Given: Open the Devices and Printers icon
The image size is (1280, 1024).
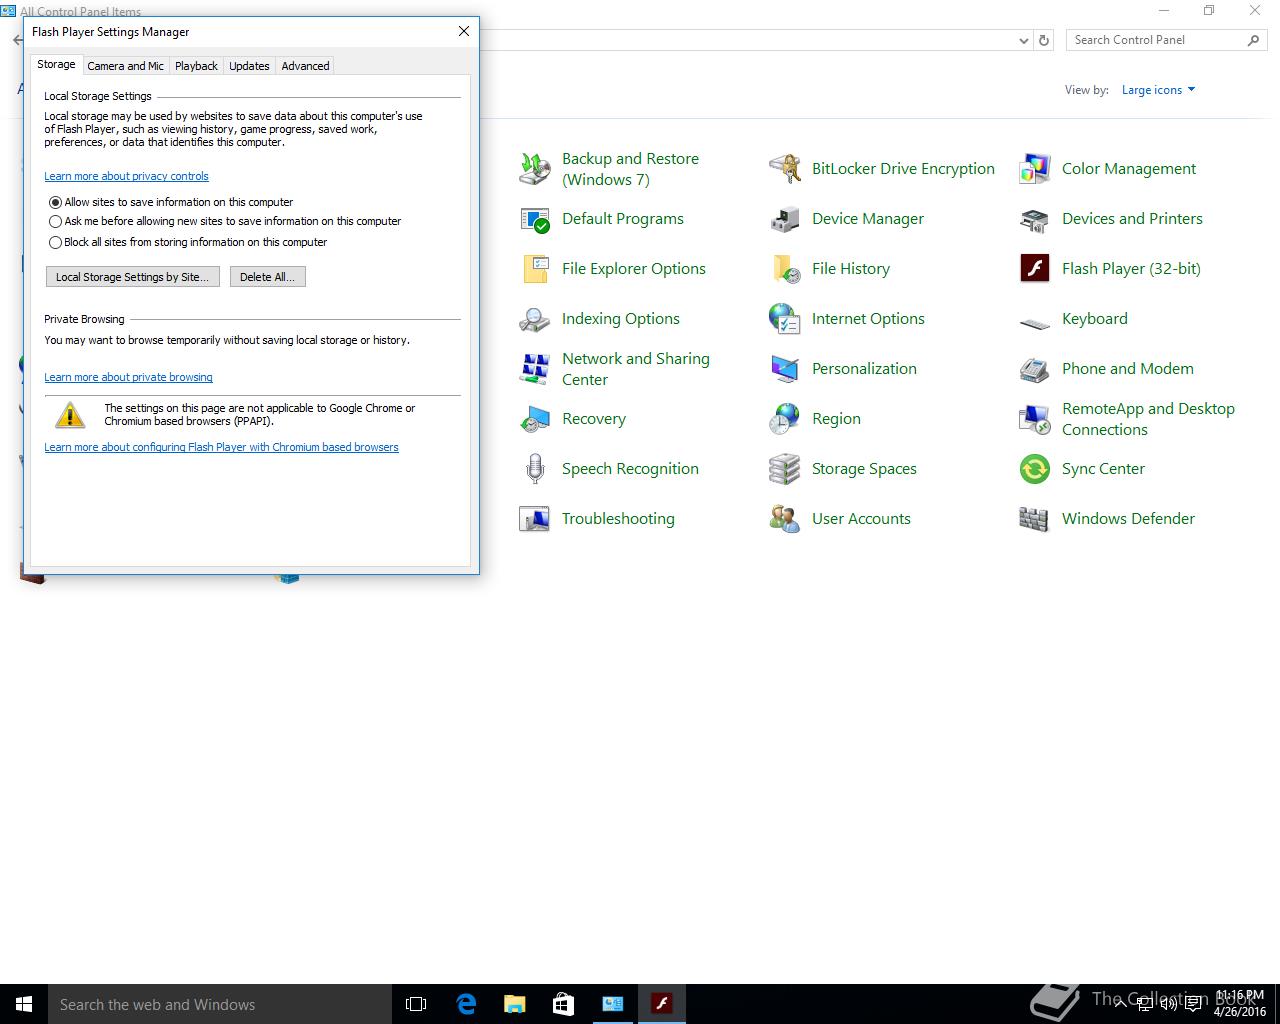Looking at the screenshot, I should coord(1035,219).
